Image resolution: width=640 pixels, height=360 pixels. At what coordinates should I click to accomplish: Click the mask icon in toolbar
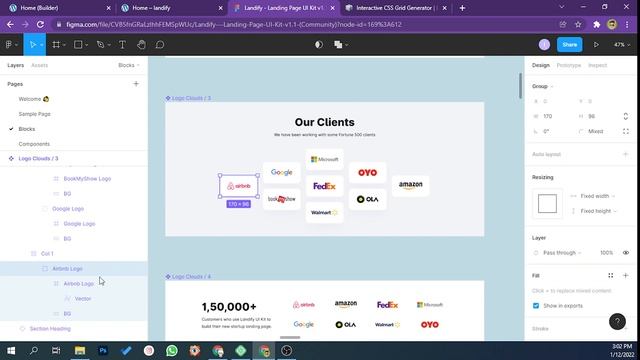pyautogui.click(x=319, y=44)
